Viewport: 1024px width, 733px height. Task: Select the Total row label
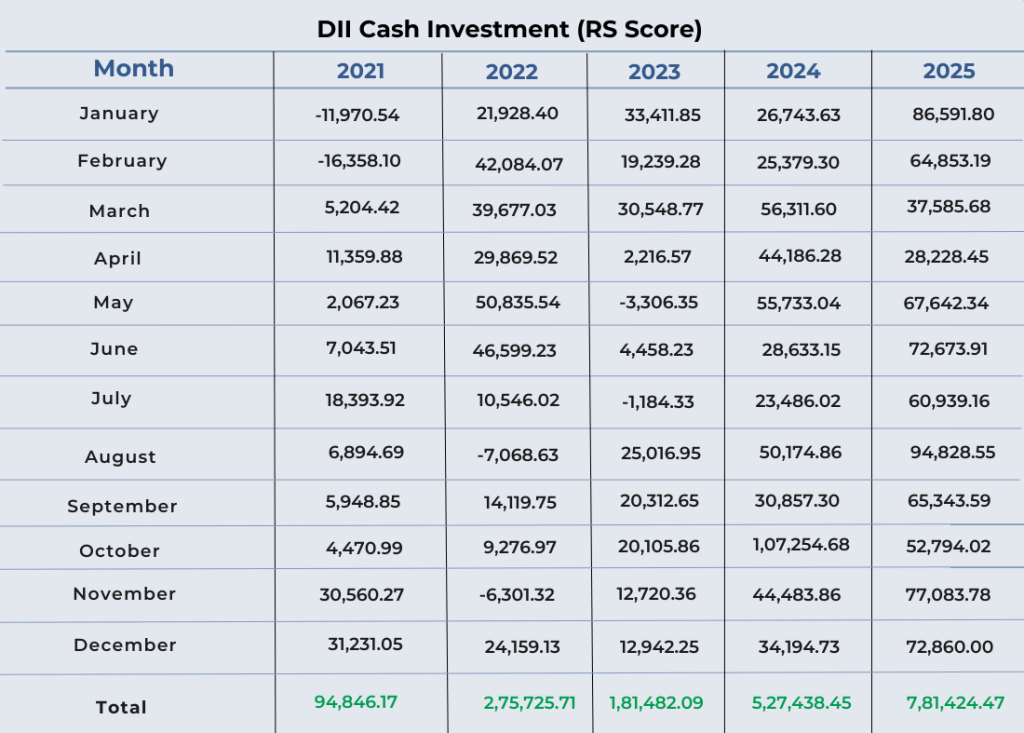[x=122, y=706]
